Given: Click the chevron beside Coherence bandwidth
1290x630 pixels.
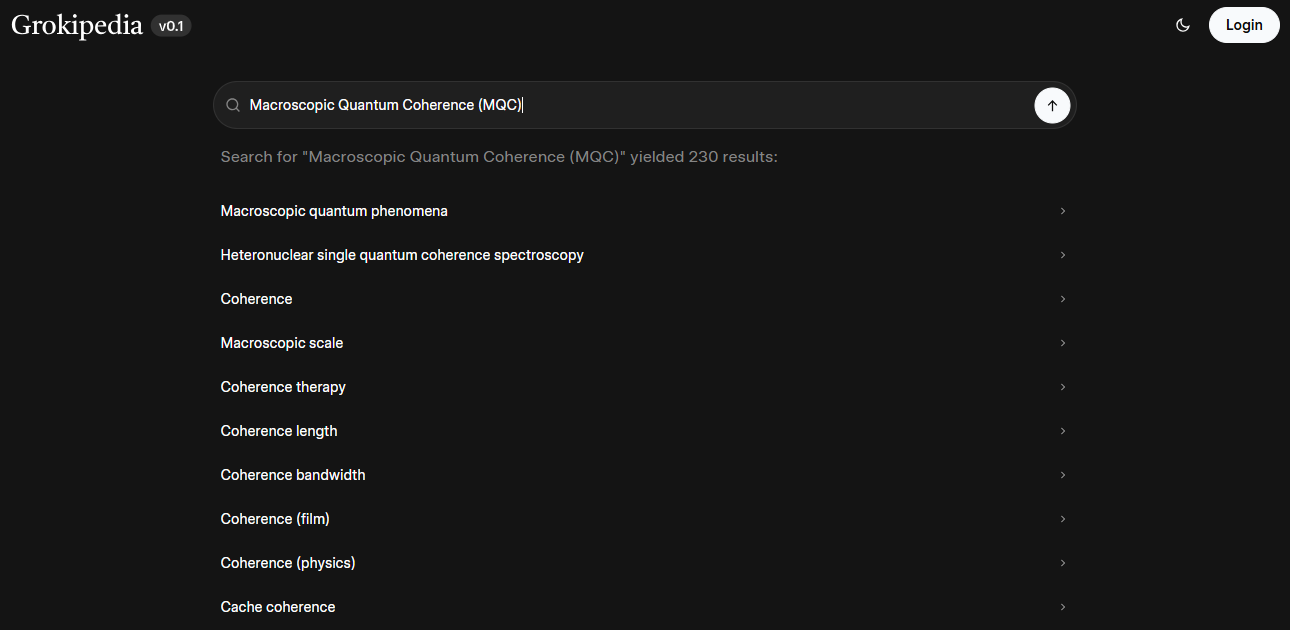Looking at the screenshot, I should 1063,475.
